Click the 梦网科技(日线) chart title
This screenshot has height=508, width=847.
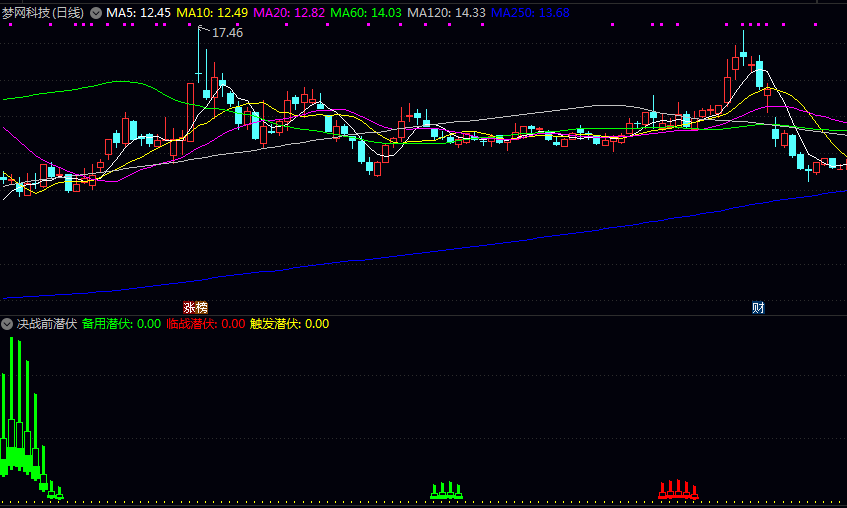(43, 13)
